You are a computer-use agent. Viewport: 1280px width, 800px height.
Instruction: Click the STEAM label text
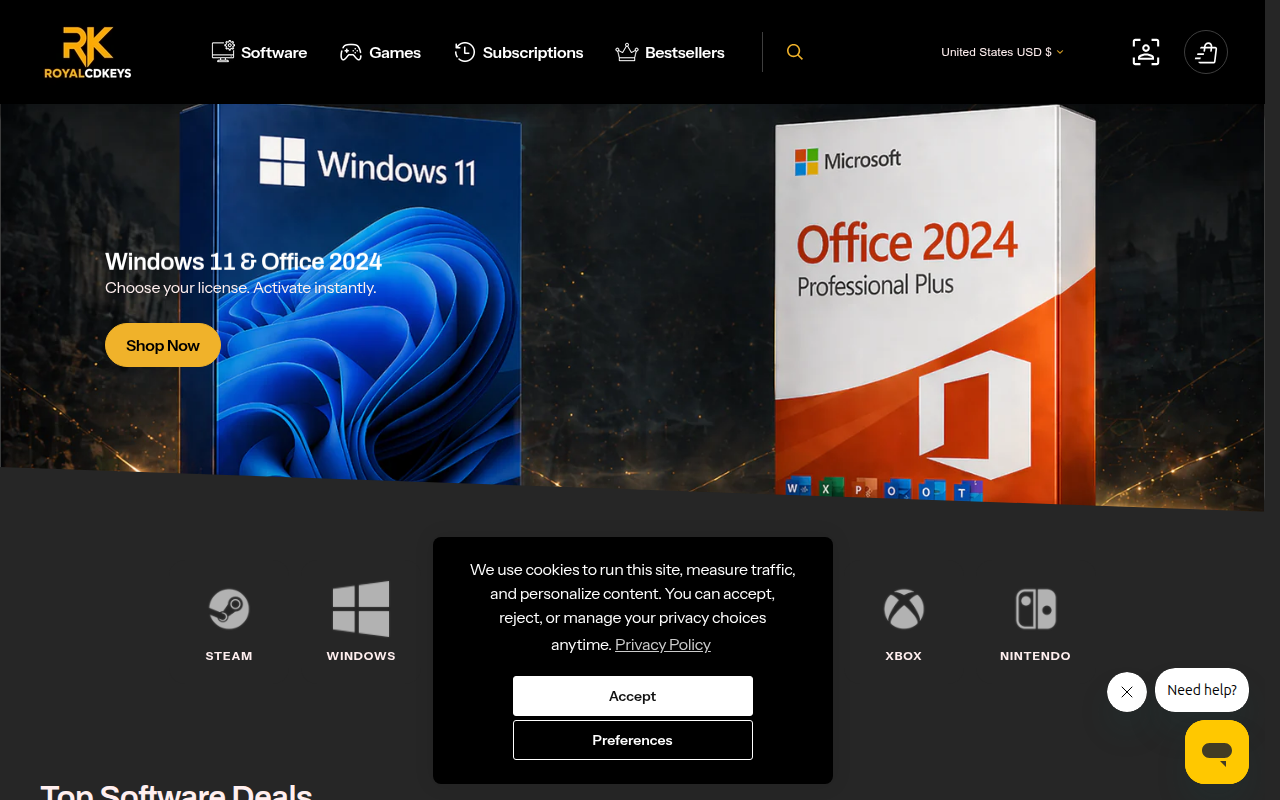[229, 656]
